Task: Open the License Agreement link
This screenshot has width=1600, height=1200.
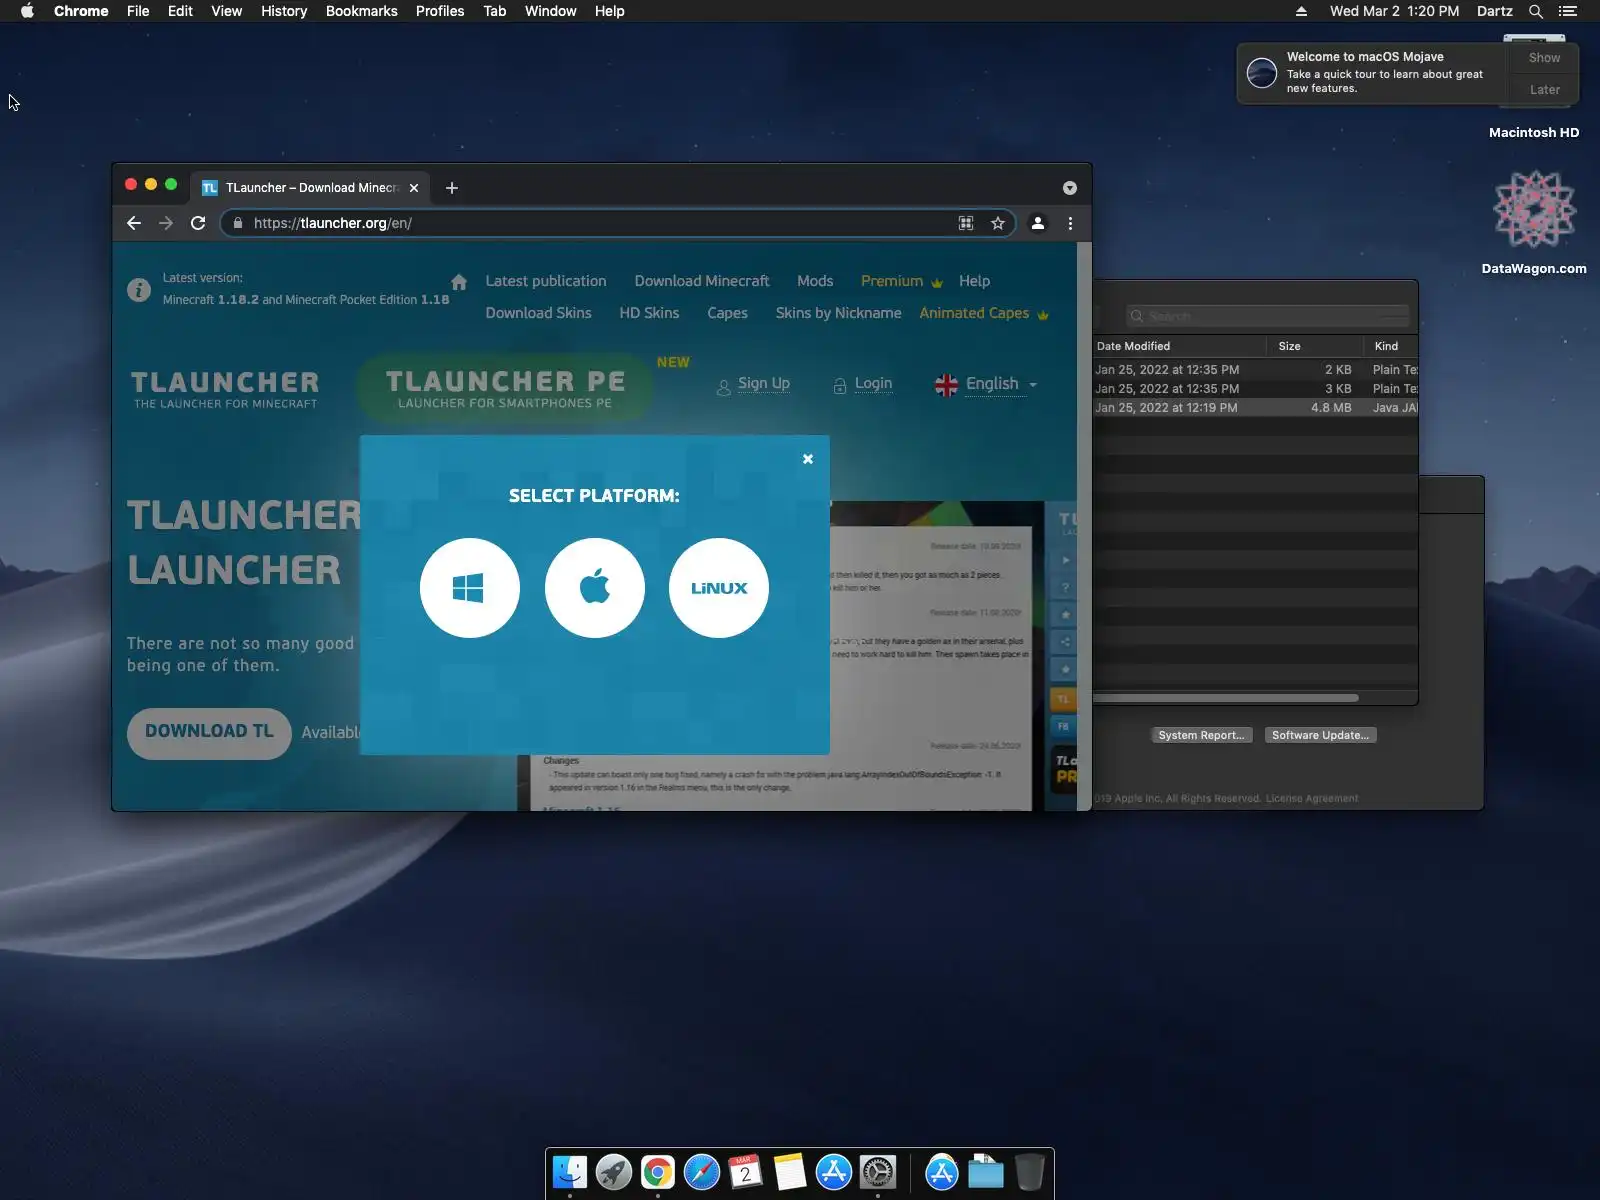Action: coord(1312,798)
